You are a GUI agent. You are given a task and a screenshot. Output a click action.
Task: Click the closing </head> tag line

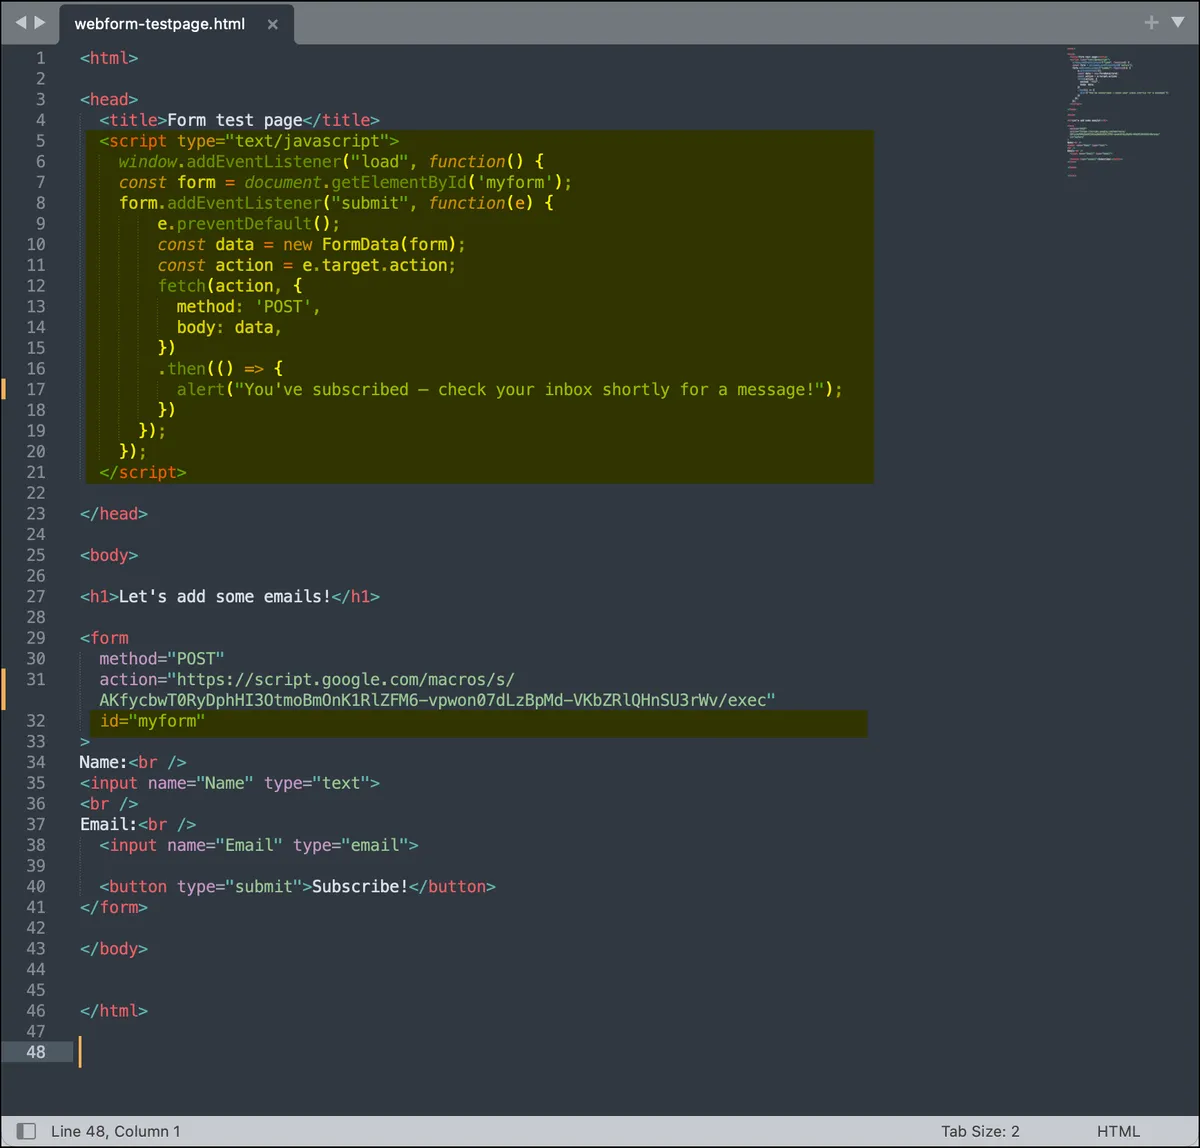(114, 513)
